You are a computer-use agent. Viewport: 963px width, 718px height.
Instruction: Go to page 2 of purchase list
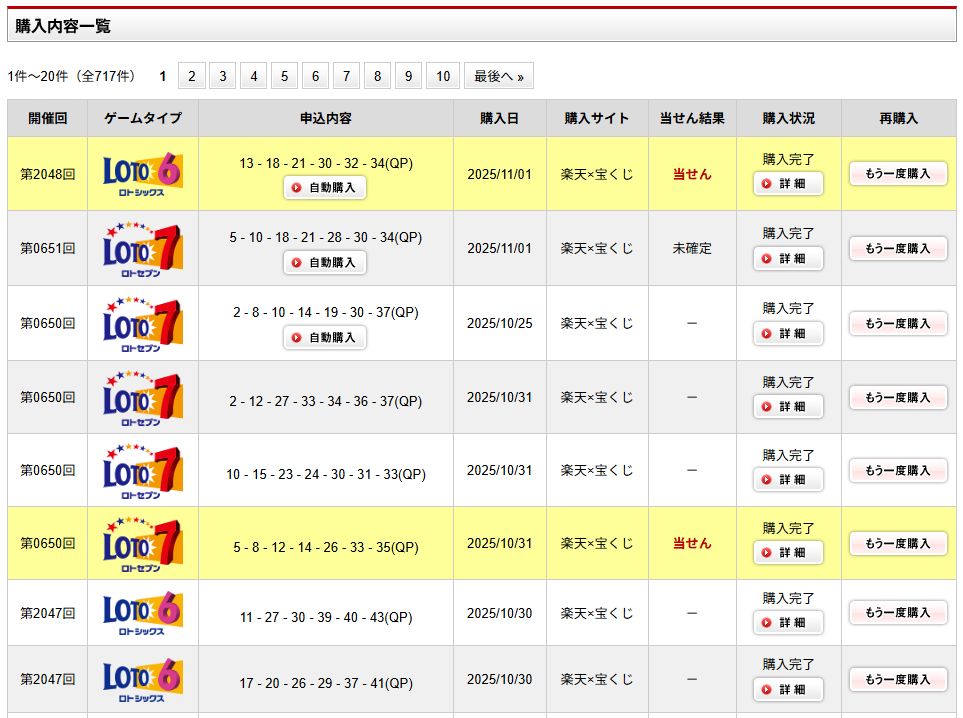[x=191, y=76]
